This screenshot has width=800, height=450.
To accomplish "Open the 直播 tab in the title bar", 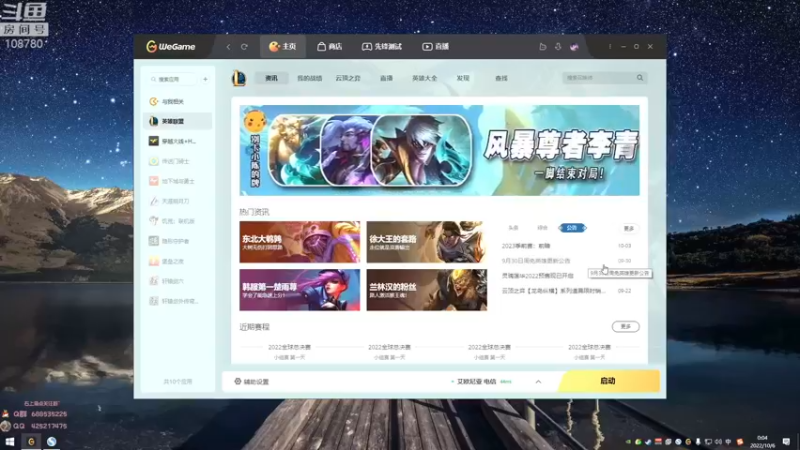I will pyautogui.click(x=435, y=46).
